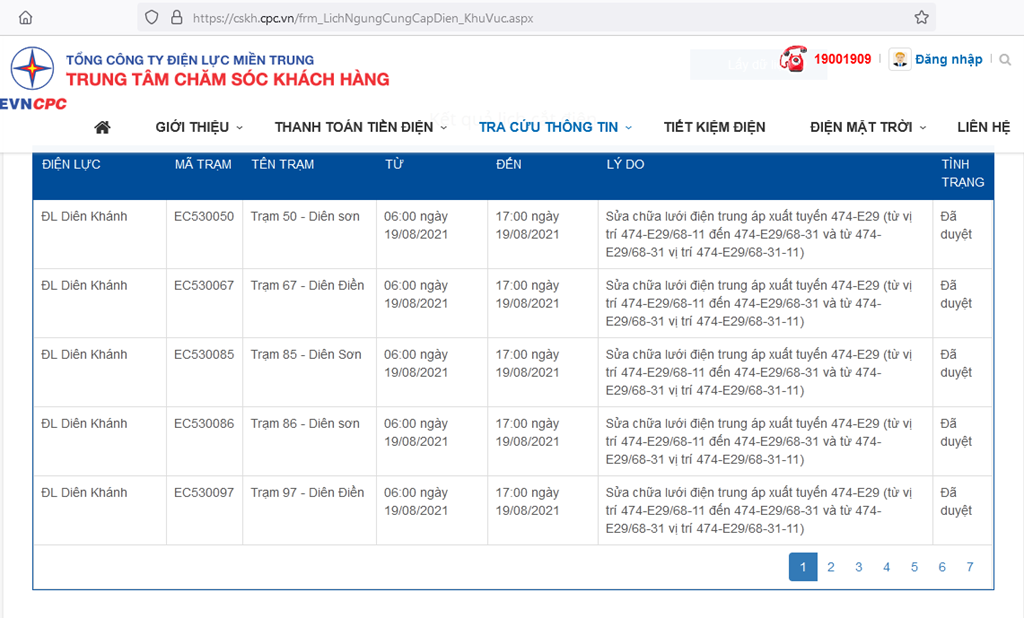Open the search magnifier icon

coord(1005,60)
